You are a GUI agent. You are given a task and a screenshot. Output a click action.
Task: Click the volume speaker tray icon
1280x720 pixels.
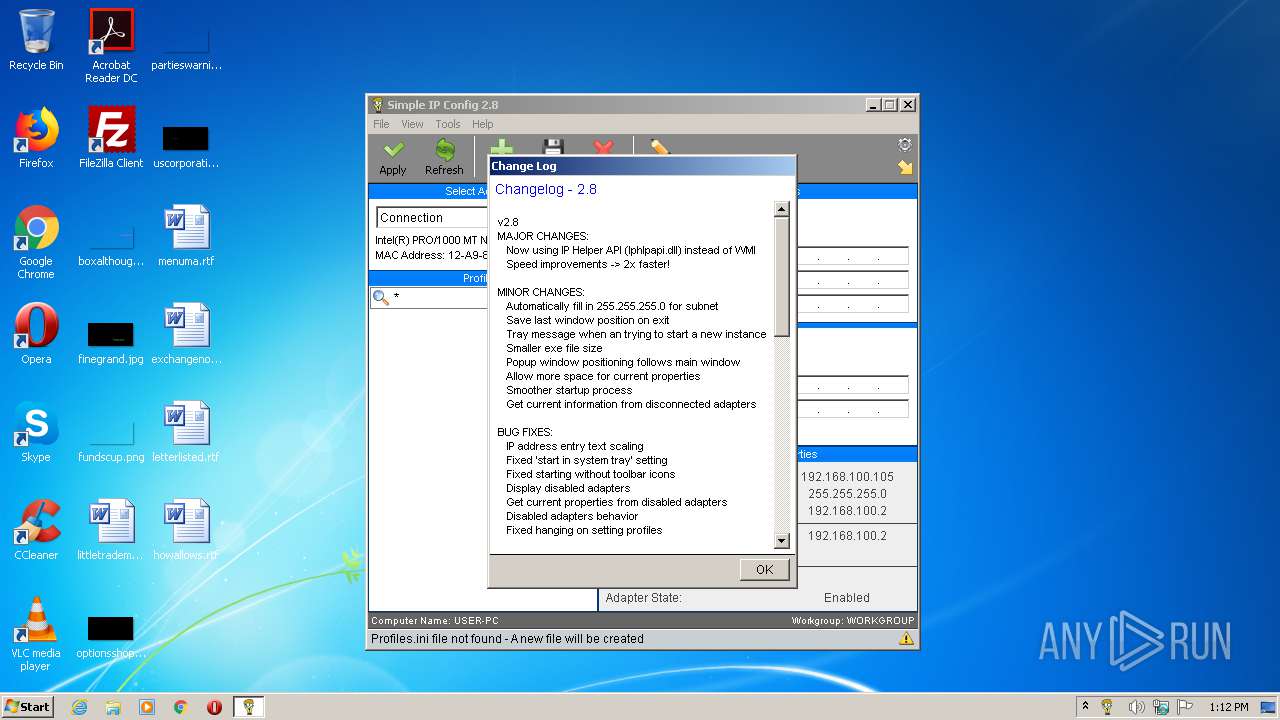tap(1137, 707)
